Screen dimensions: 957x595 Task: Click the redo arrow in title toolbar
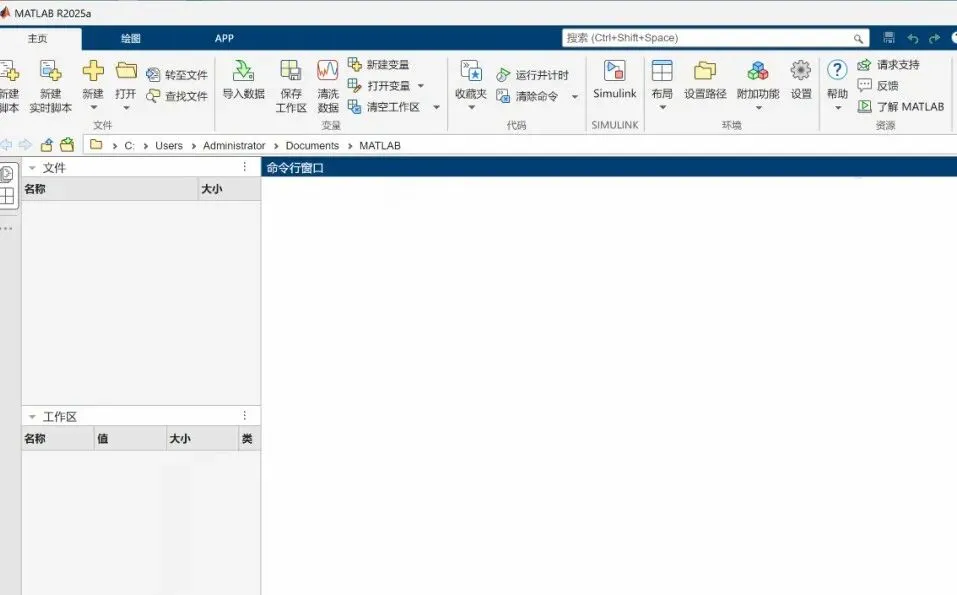point(934,38)
